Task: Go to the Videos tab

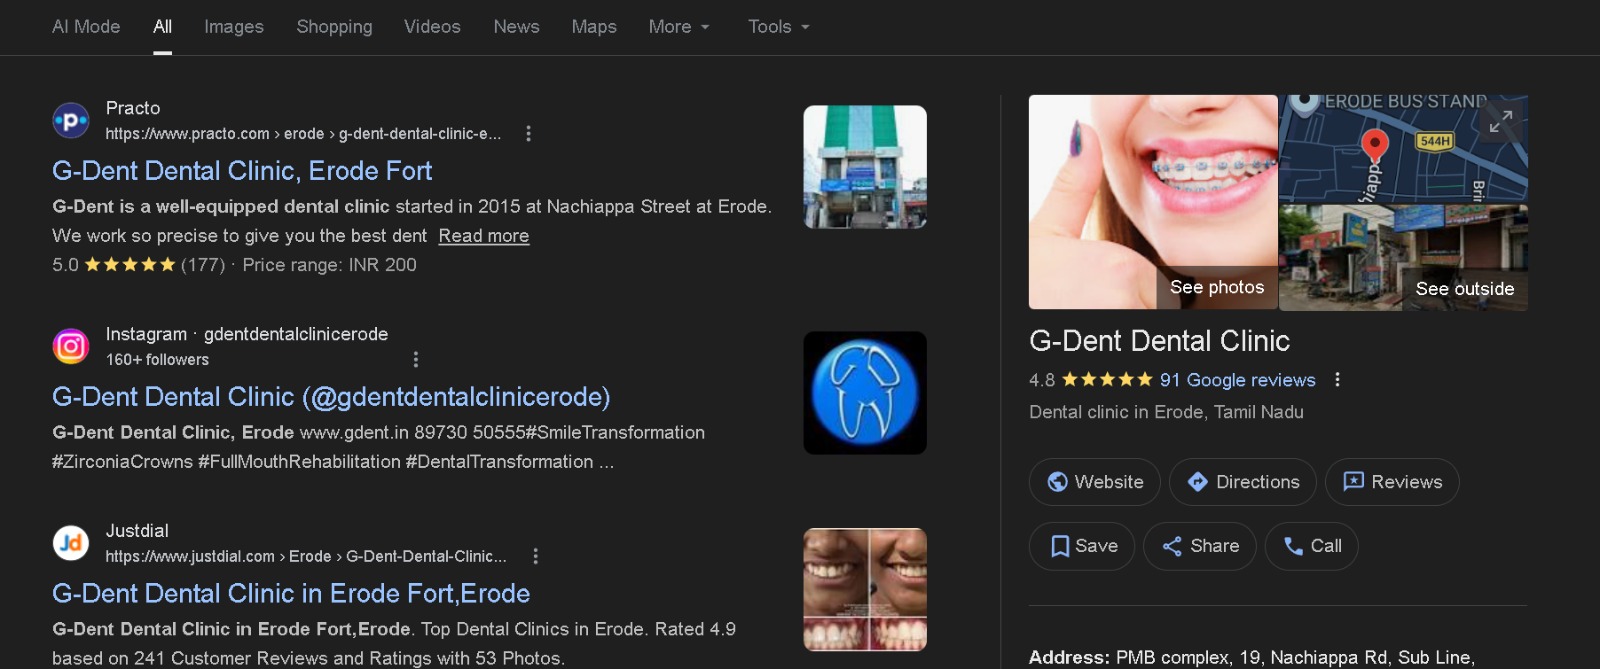Action: coord(432,27)
